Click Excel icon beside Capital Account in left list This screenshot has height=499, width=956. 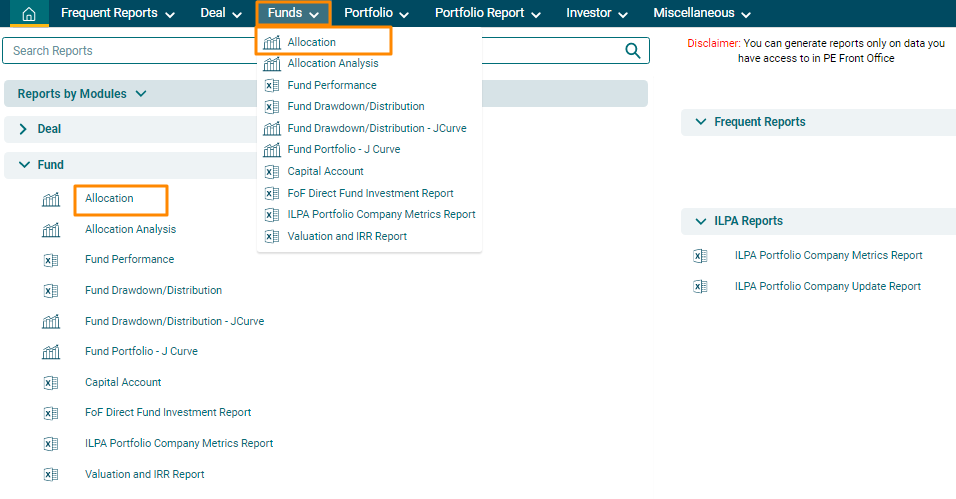(51, 382)
